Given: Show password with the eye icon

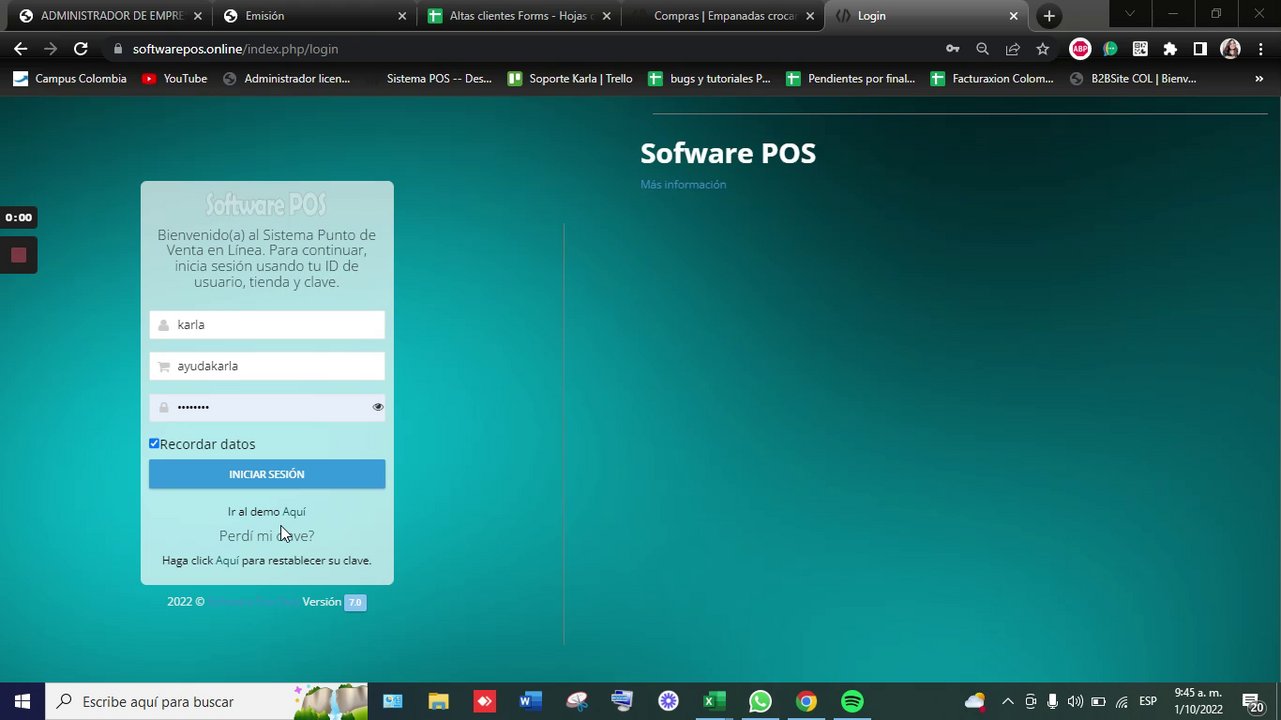Looking at the screenshot, I should [x=378, y=407].
